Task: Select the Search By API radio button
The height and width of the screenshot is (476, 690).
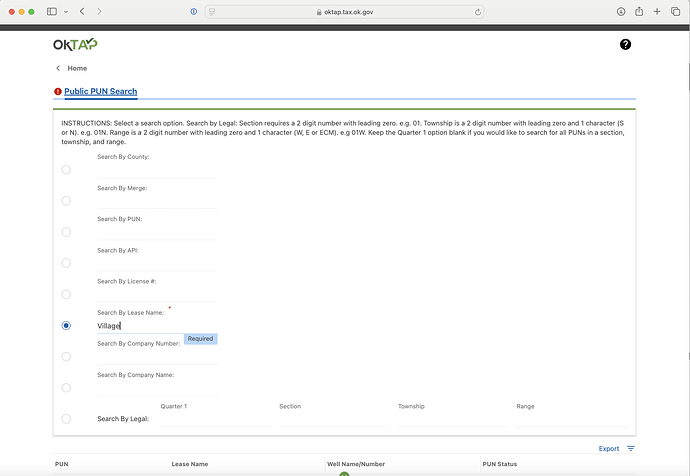Action: pos(66,263)
